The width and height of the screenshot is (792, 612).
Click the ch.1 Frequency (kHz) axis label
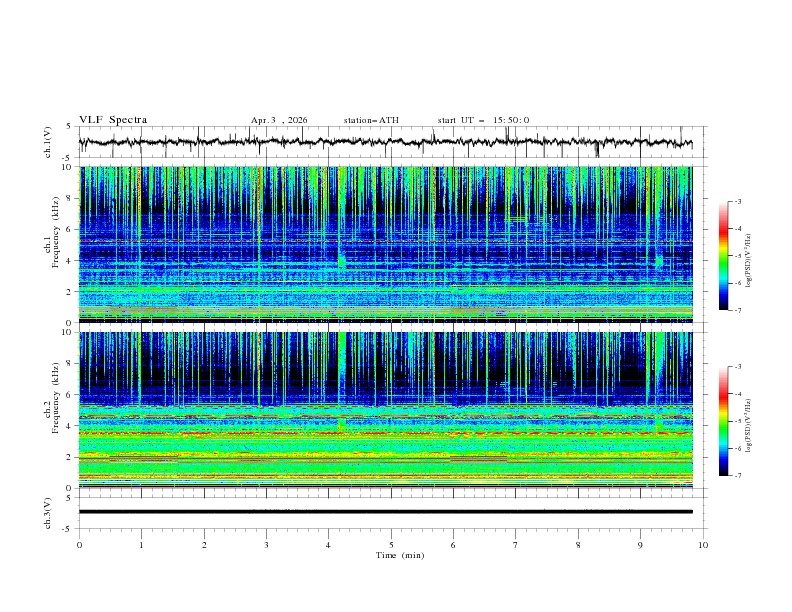tap(57, 232)
